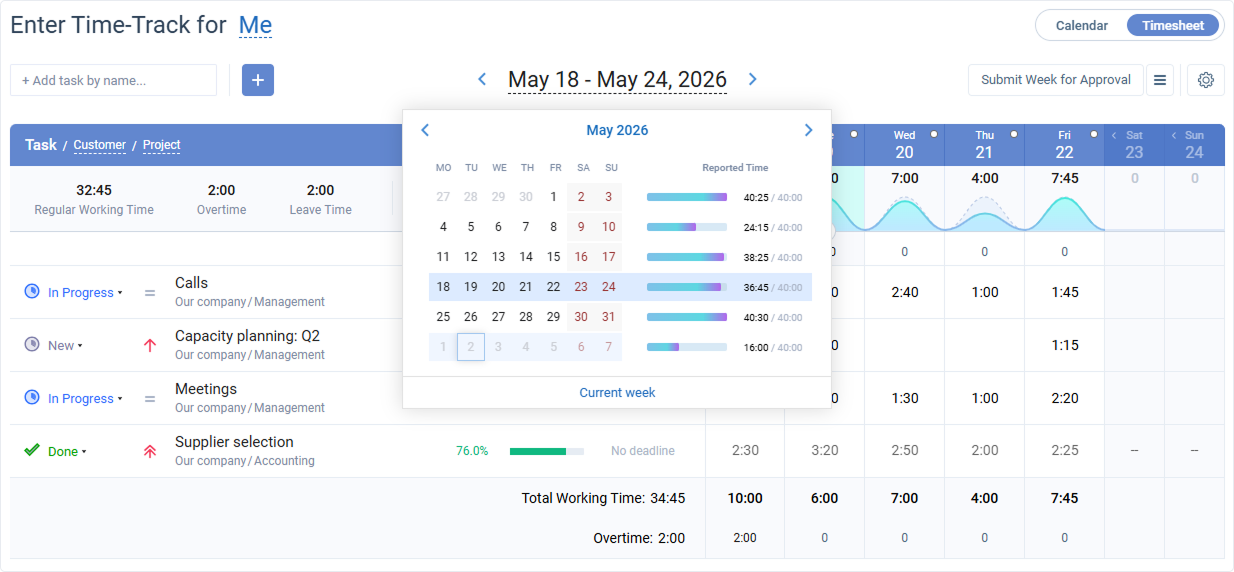Switch to Calendar view
Image resolution: width=1234 pixels, height=572 pixels.
coord(1082,26)
